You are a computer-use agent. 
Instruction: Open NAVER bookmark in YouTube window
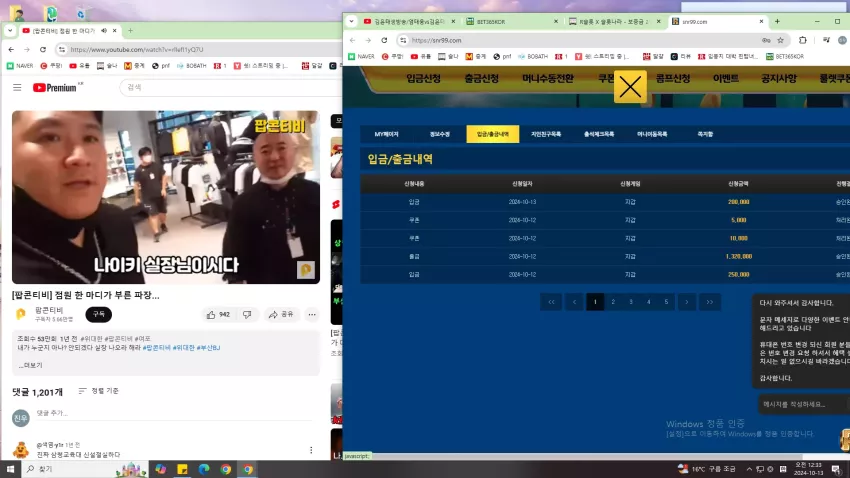[x=20, y=66]
